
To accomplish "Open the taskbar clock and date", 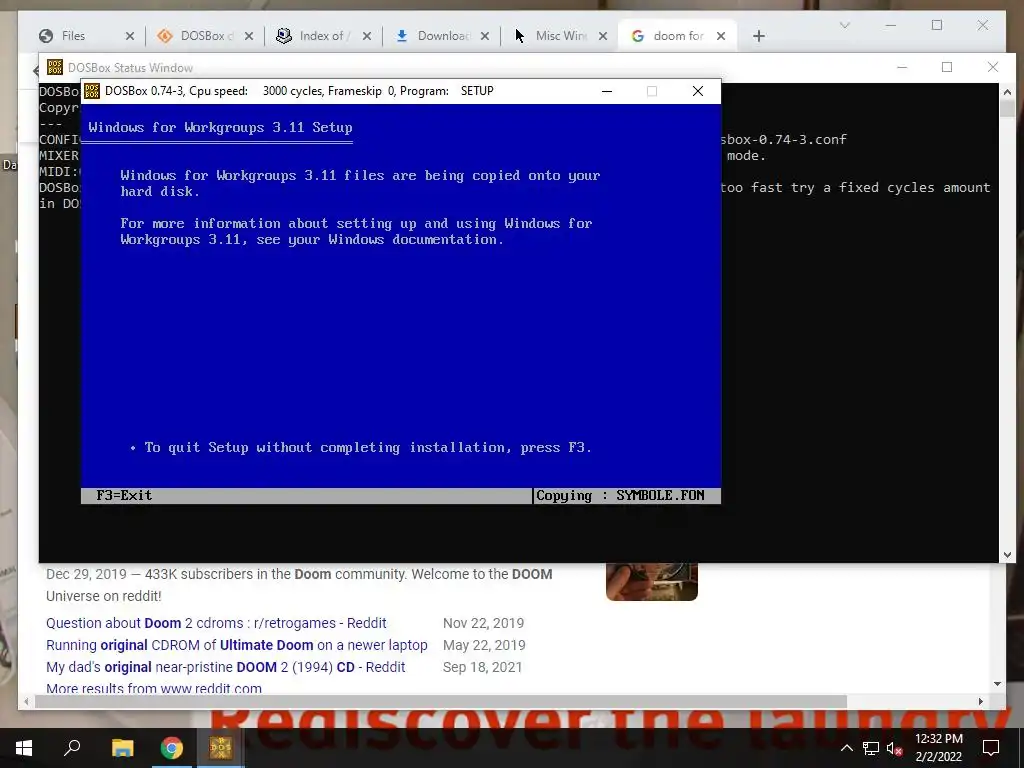I will (x=938, y=748).
